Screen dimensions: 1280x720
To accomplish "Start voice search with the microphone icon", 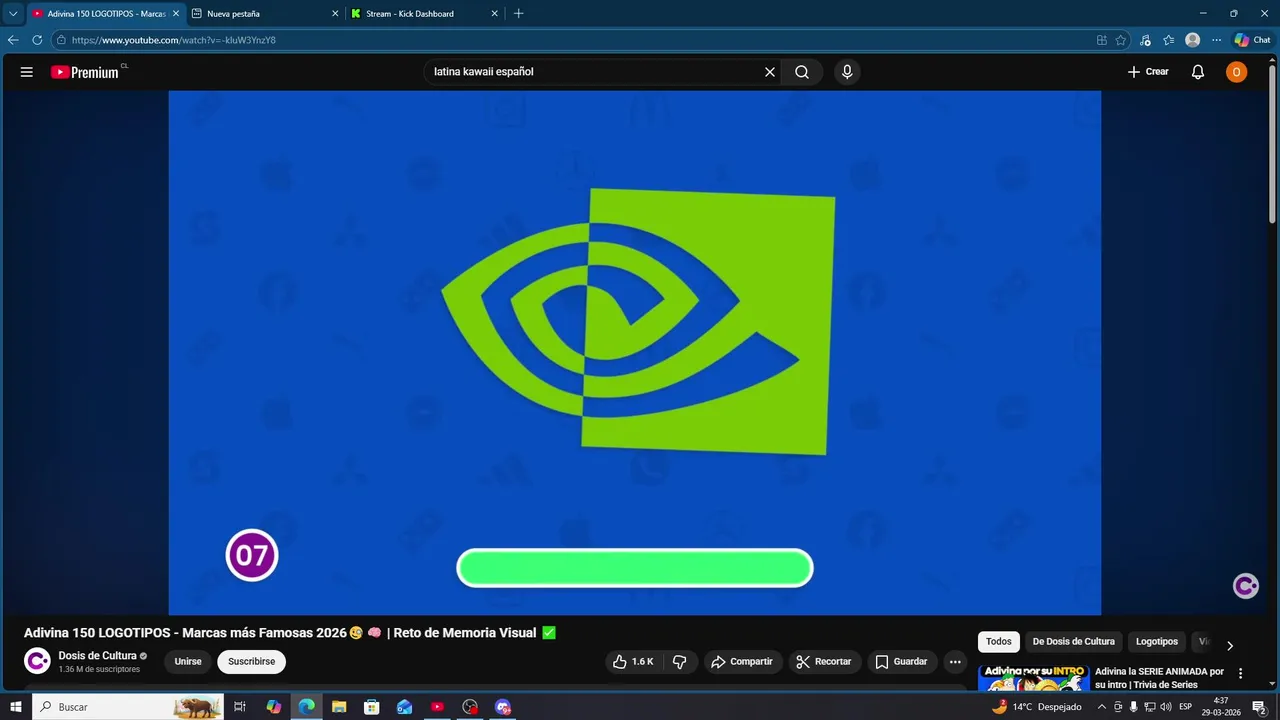I will (x=847, y=72).
